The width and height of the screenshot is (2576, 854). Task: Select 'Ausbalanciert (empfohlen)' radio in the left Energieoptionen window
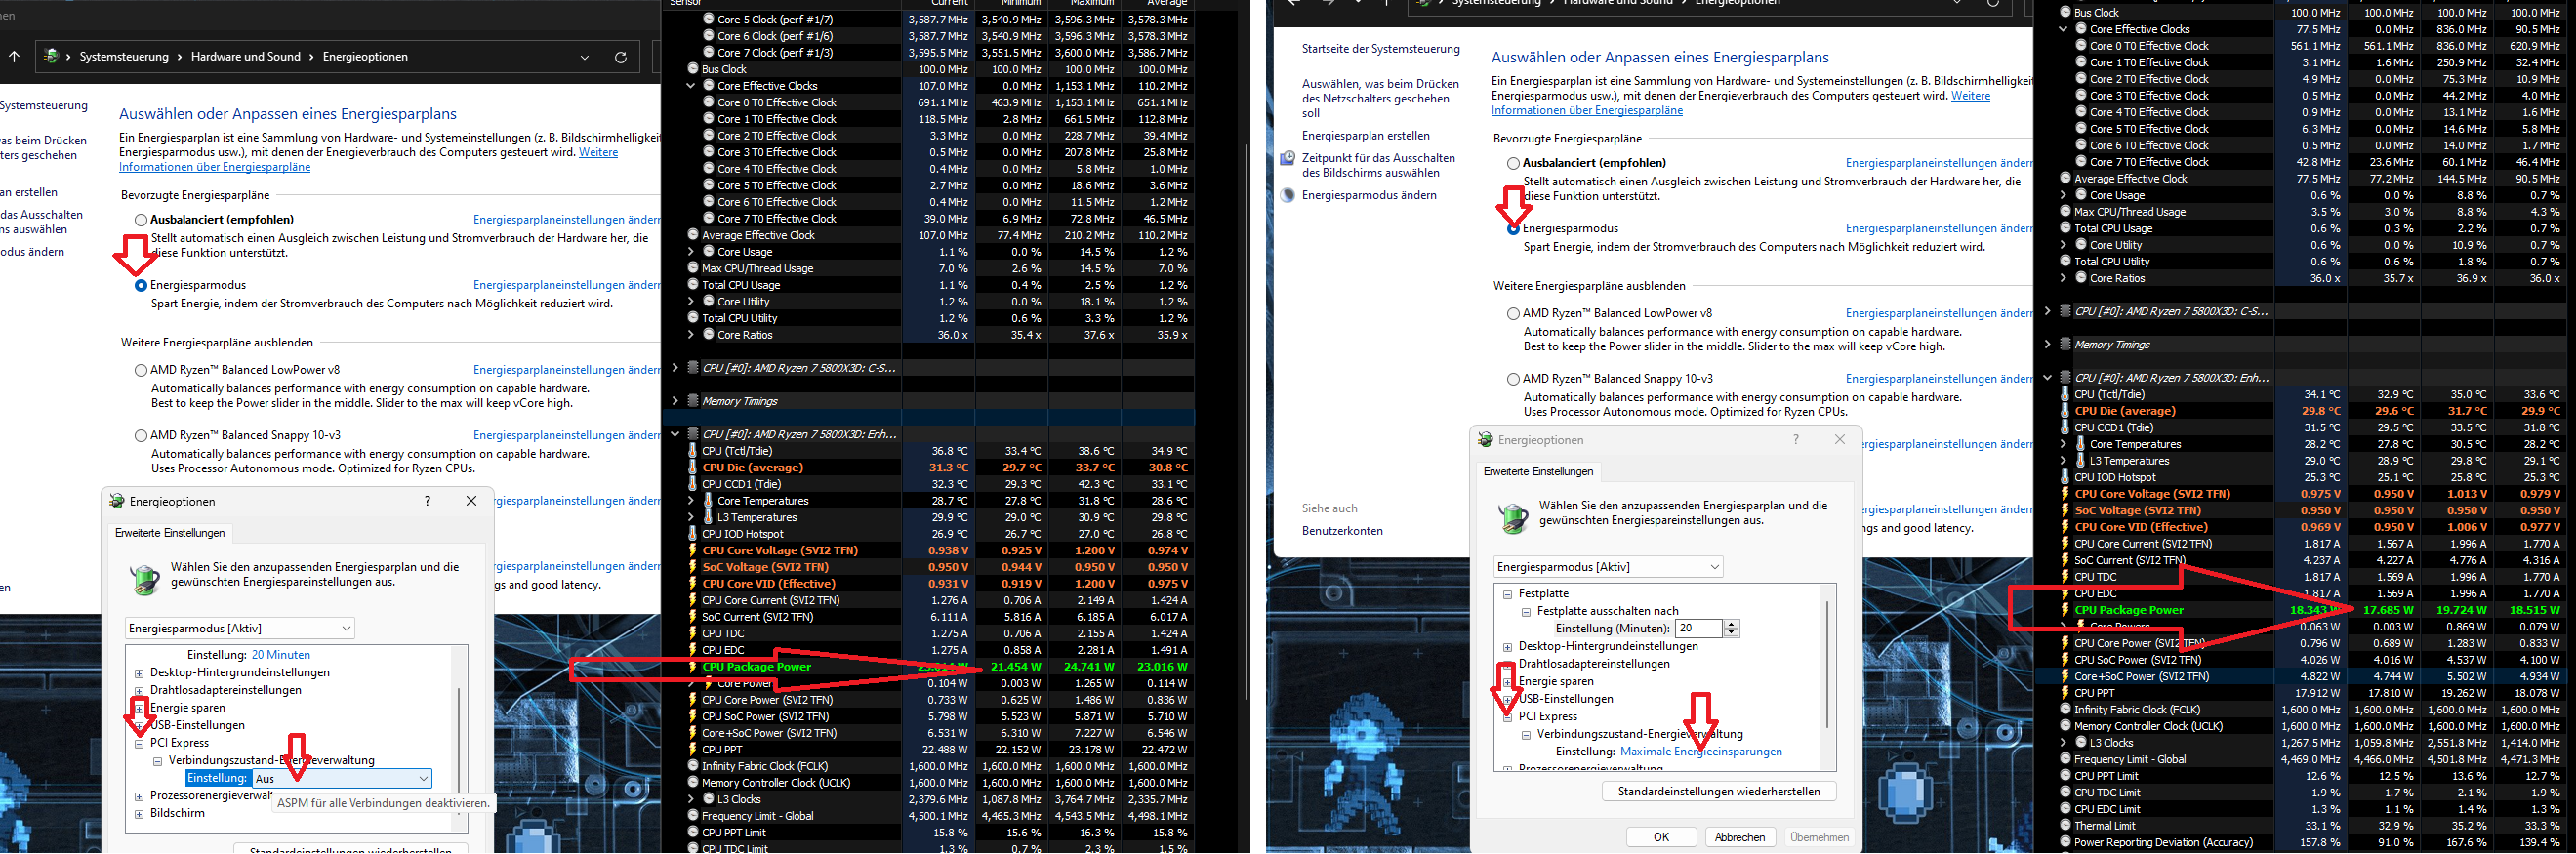point(141,220)
